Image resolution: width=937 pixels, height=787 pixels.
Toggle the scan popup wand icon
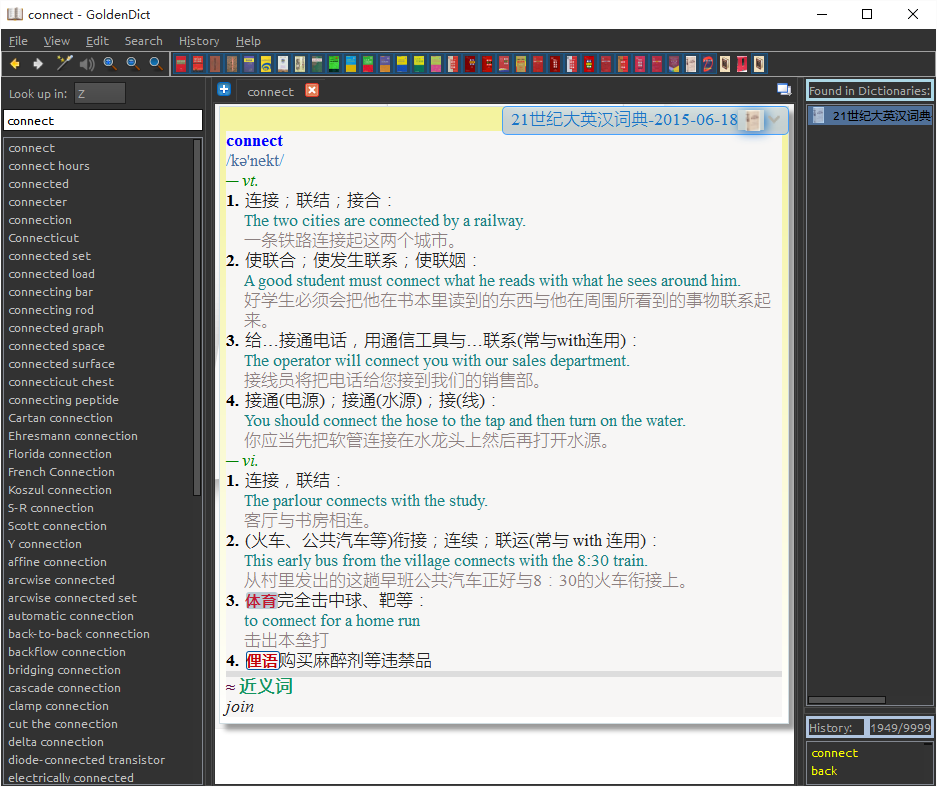pyautogui.click(x=64, y=63)
